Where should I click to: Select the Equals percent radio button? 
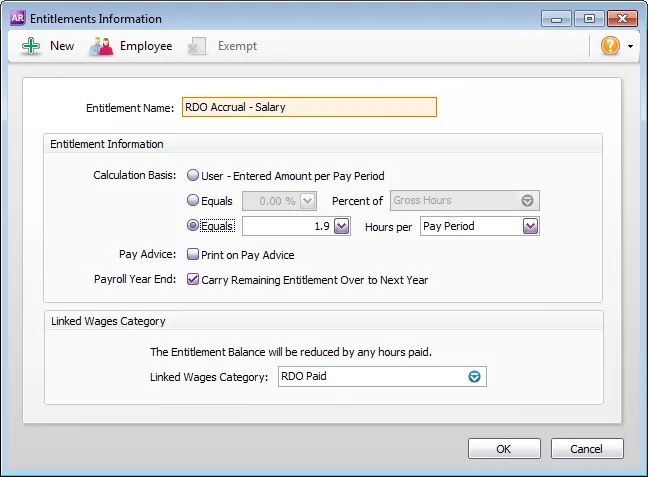coord(193,200)
